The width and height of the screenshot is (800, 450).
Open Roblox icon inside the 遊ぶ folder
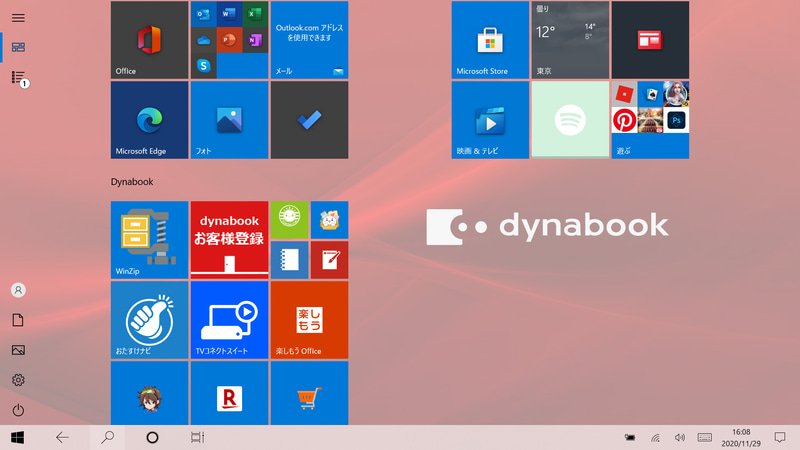click(x=624, y=94)
